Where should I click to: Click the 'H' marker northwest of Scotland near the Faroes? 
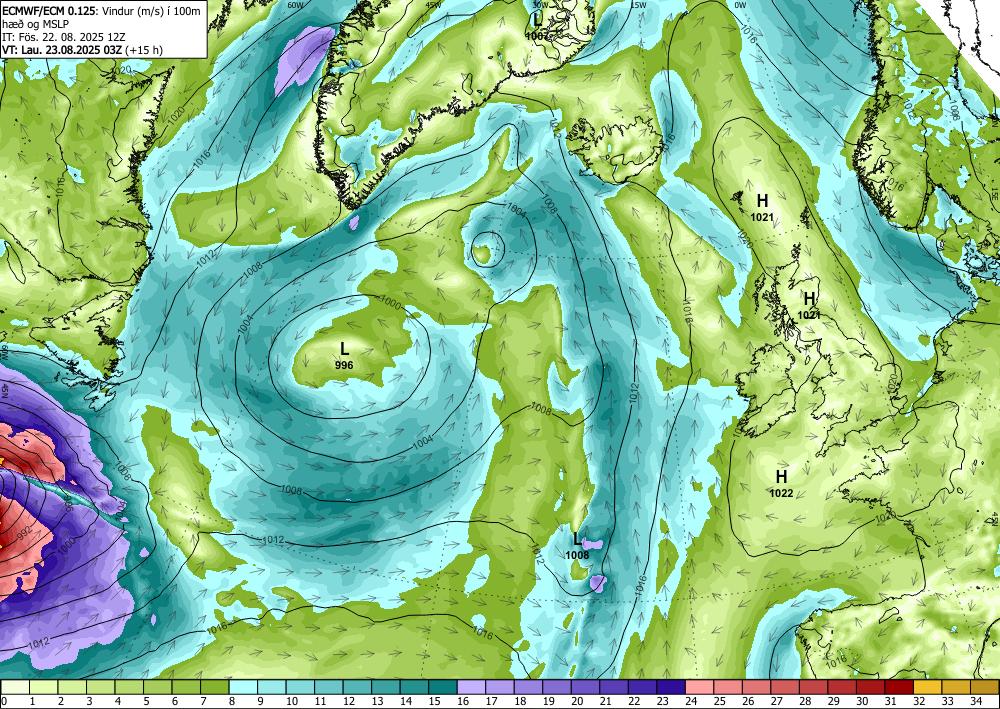click(762, 201)
